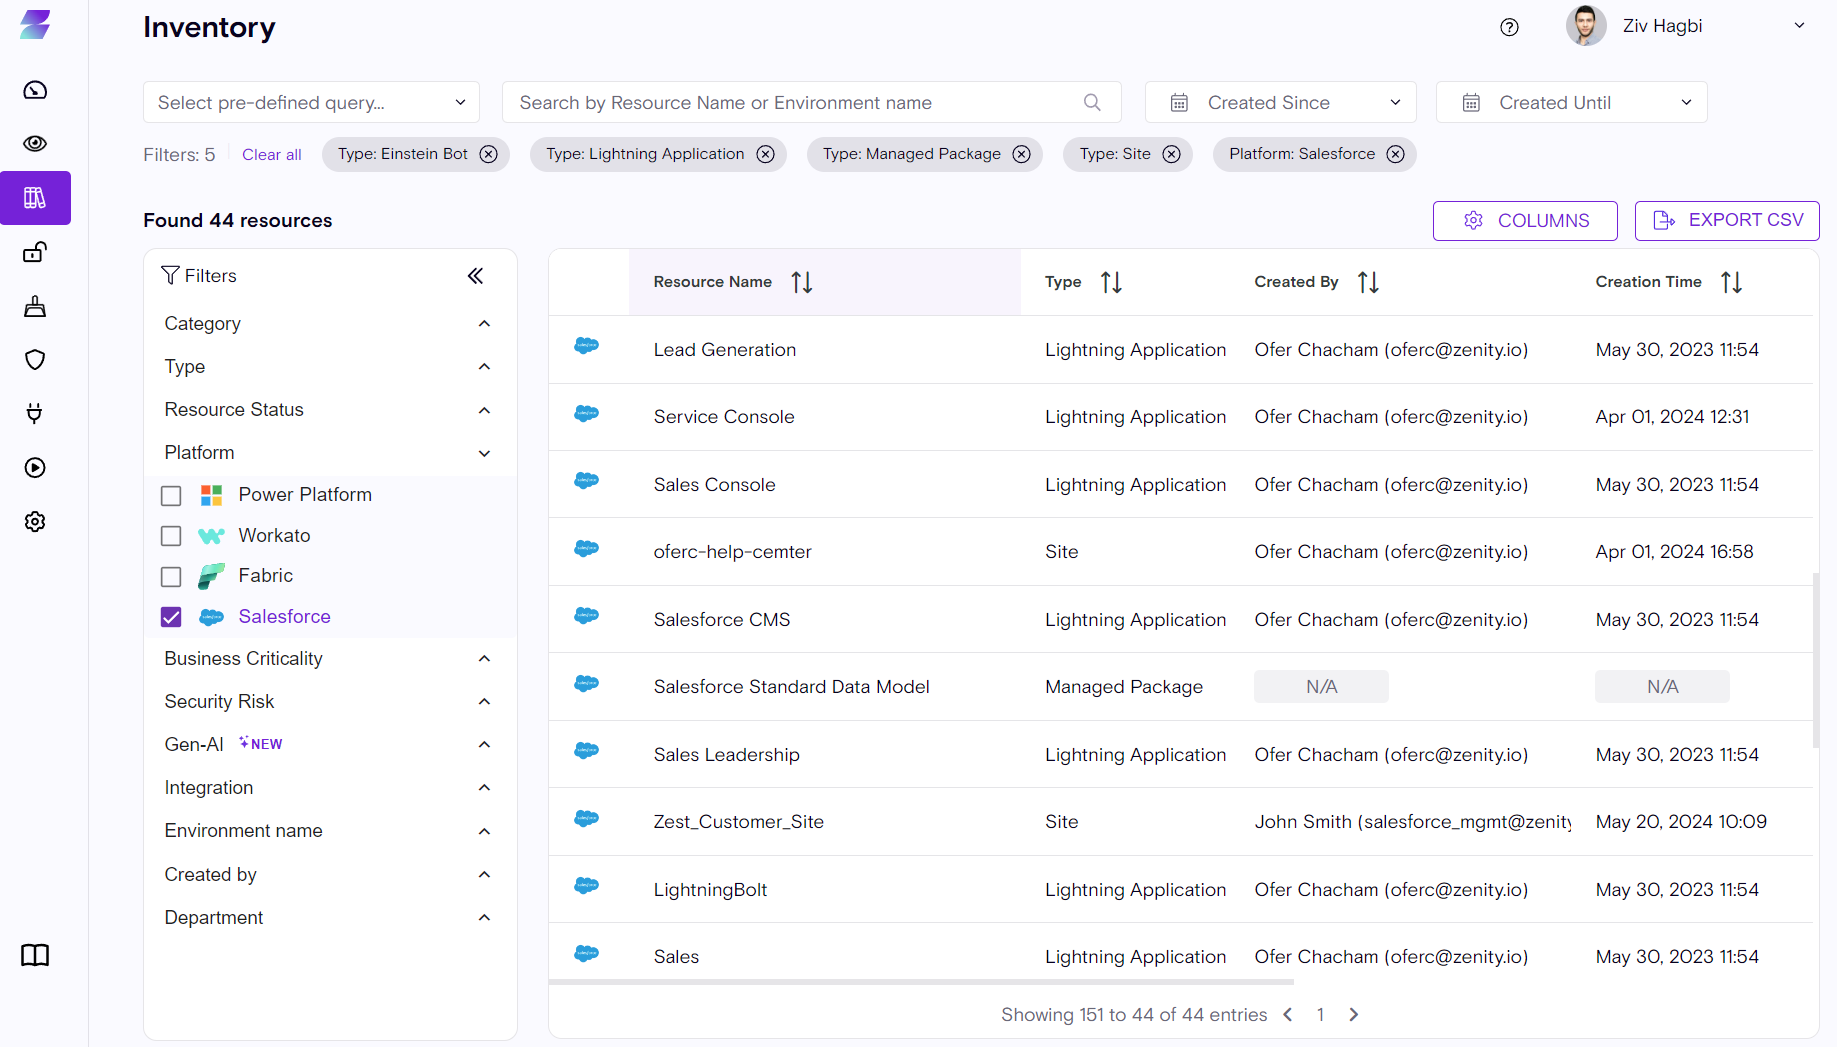Enable the Workato platform checkbox
The image size is (1837, 1047).
tap(171, 536)
